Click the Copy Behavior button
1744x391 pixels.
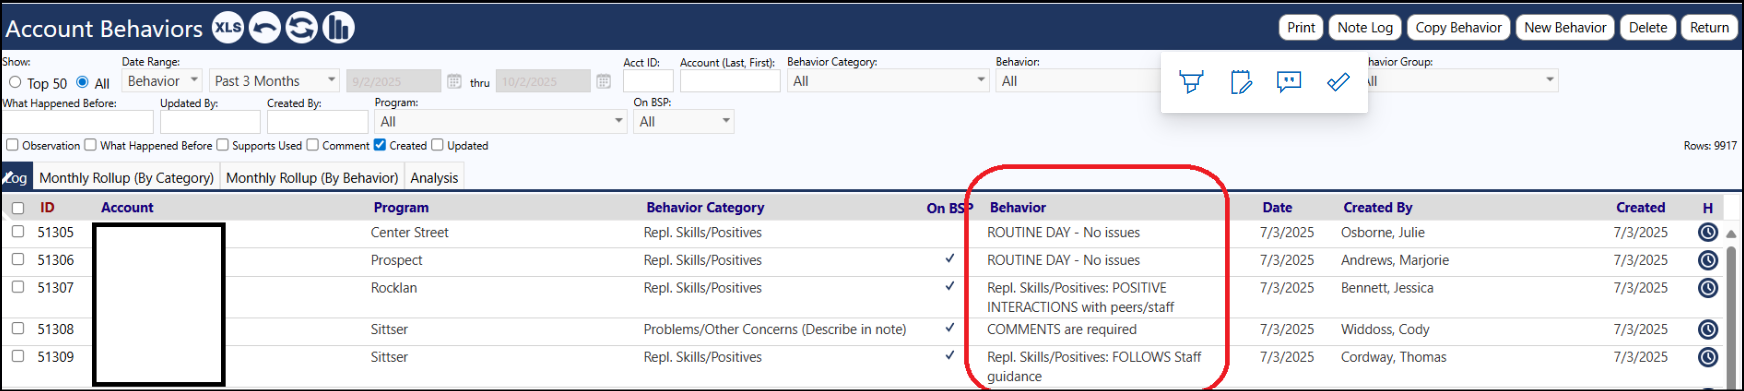tap(1458, 28)
